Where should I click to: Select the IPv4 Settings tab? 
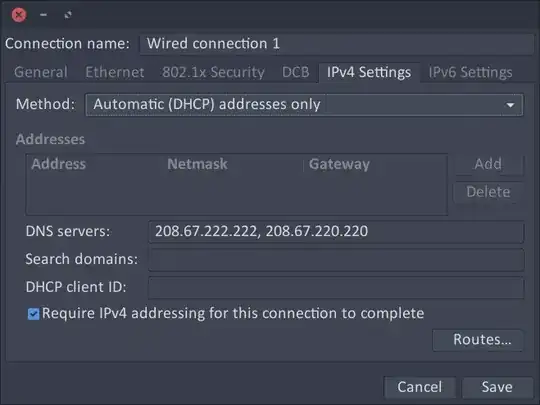(x=369, y=72)
